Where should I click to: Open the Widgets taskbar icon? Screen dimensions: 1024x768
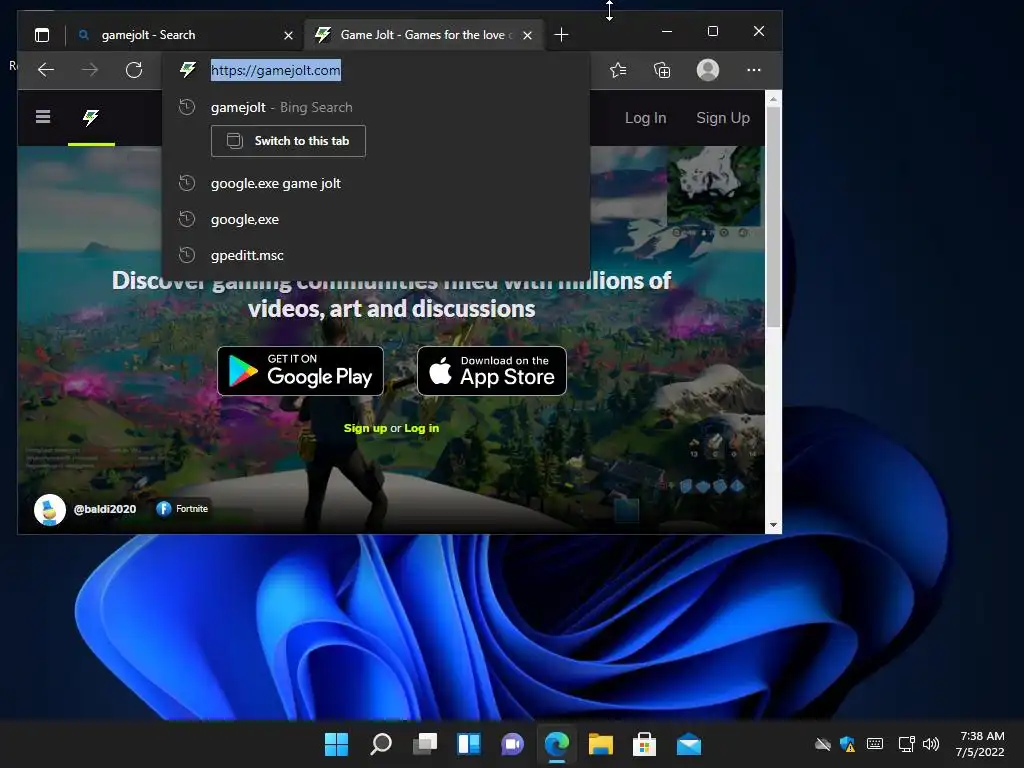pyautogui.click(x=469, y=744)
